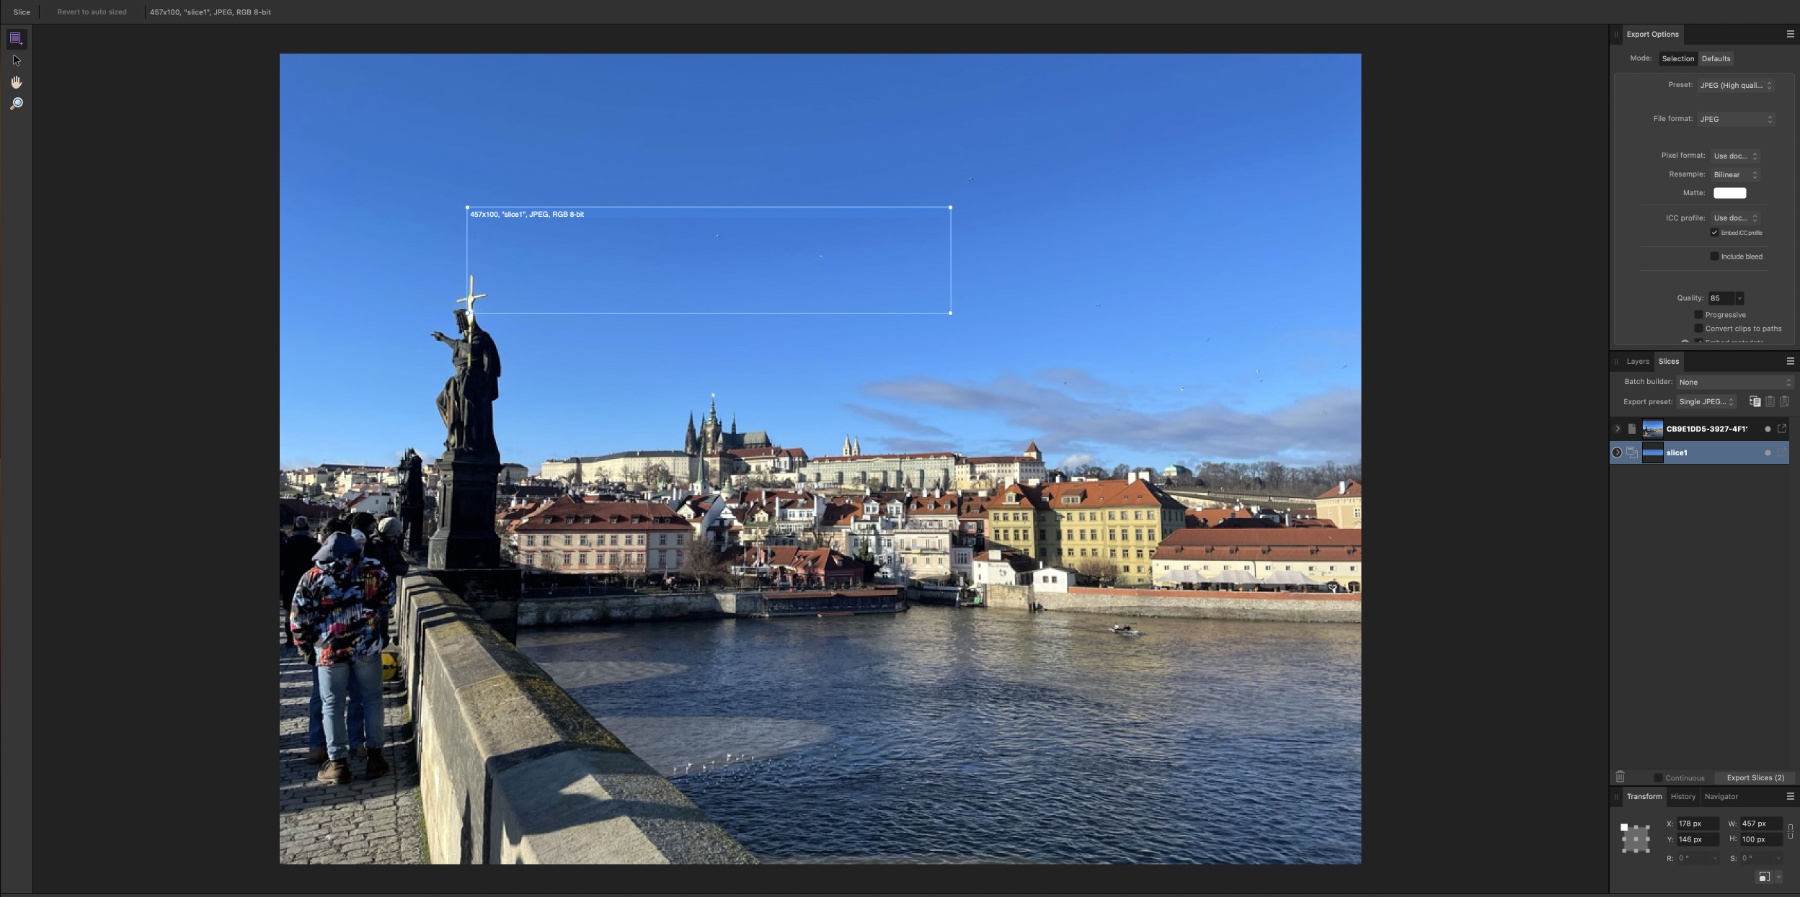Enable the Progressive checkbox
Viewport: 1800px width, 897px height.
click(x=1698, y=315)
